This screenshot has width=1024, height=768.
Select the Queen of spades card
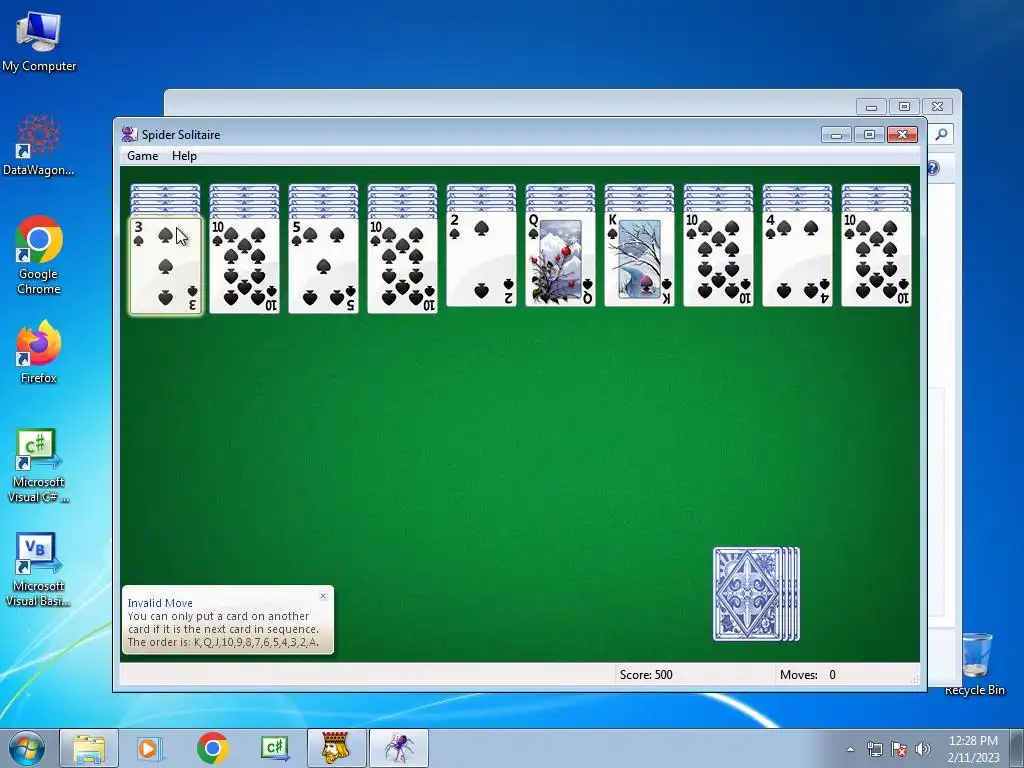561,259
